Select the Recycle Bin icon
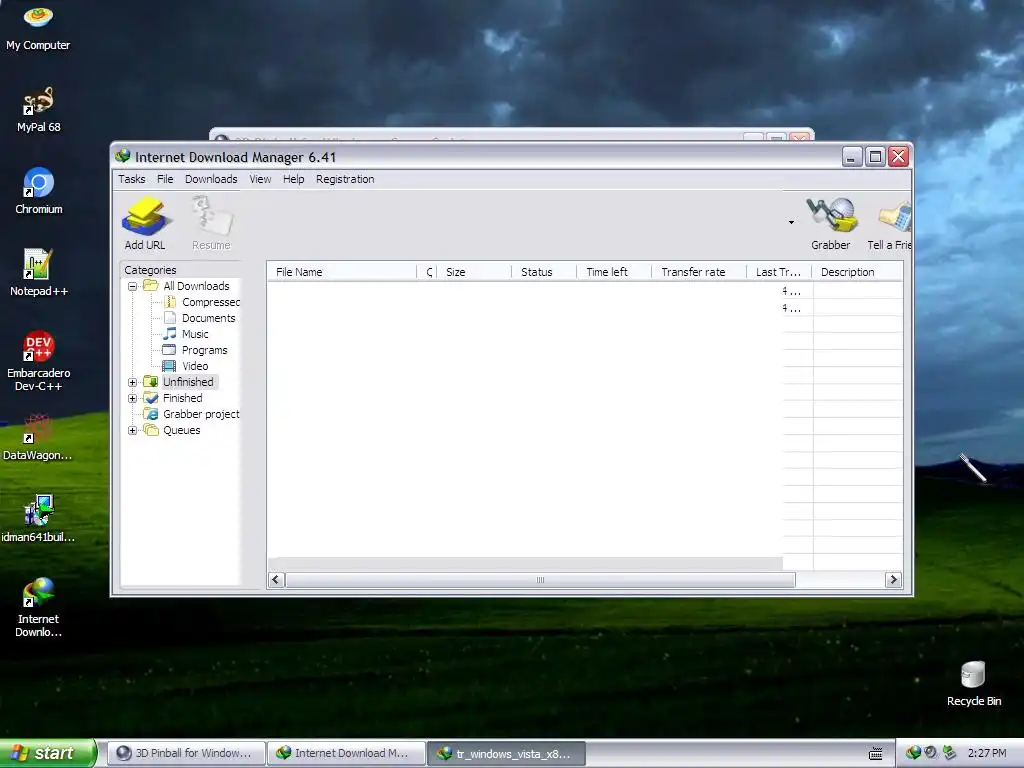Screen dimensions: 1024x768 [x=974, y=683]
